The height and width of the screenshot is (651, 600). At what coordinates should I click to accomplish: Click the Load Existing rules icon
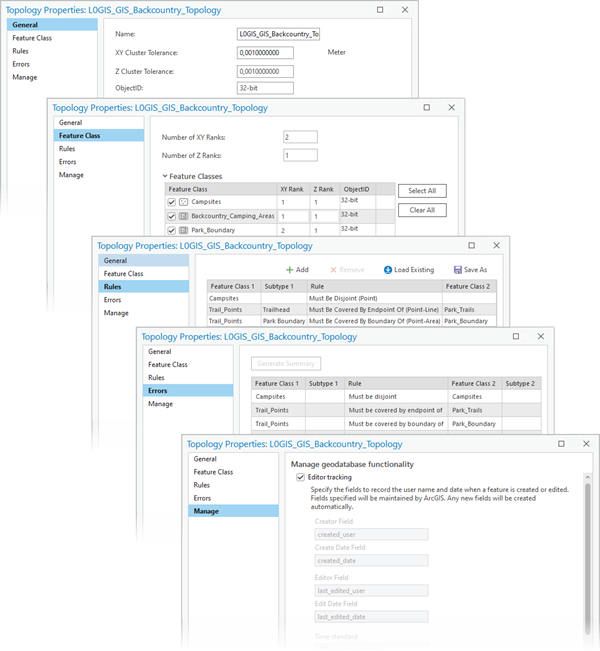coord(388,270)
